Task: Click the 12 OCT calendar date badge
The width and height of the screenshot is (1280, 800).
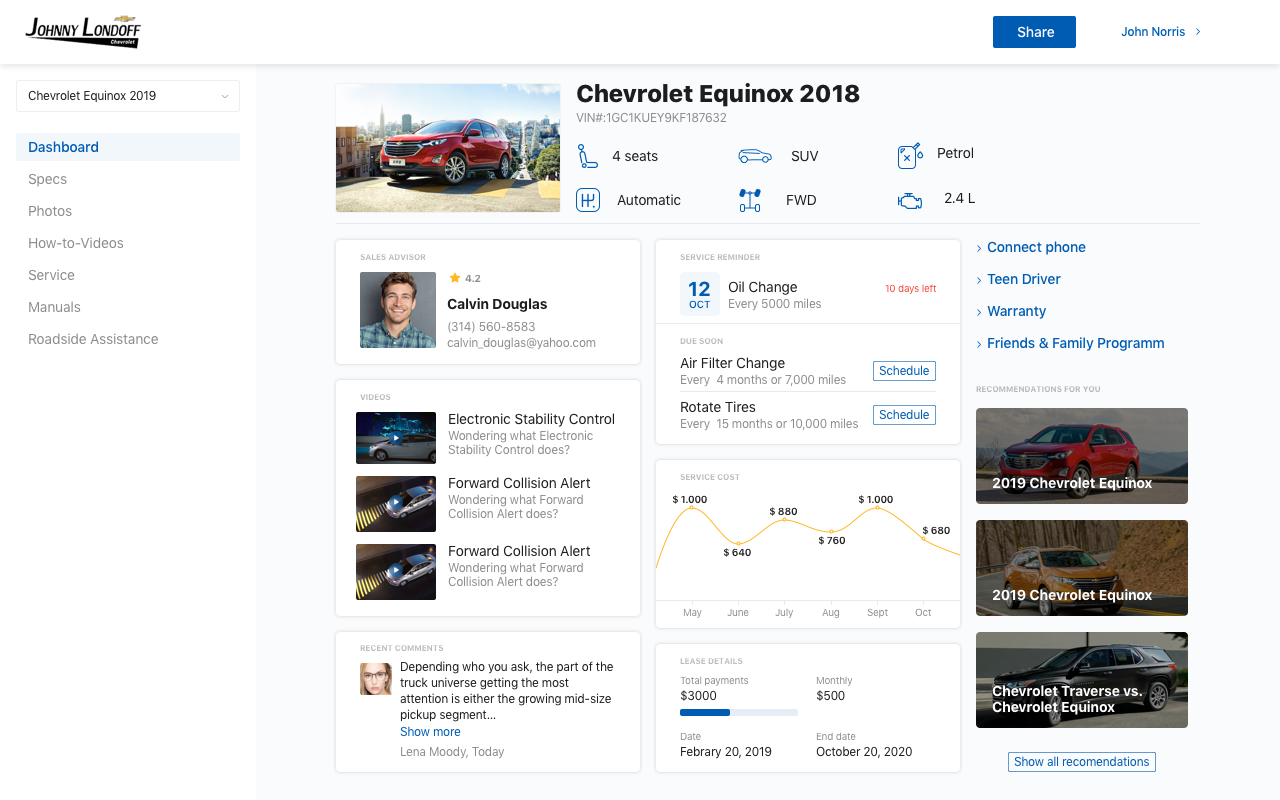Action: [x=699, y=295]
